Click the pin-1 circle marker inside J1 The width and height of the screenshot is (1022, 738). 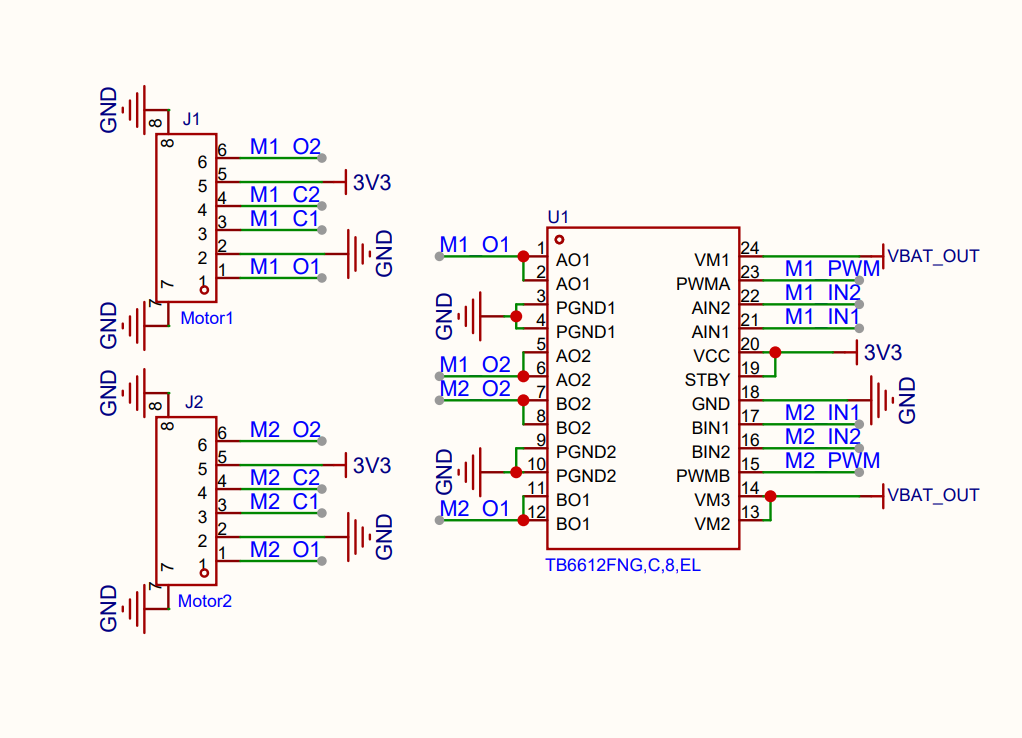click(x=204, y=290)
